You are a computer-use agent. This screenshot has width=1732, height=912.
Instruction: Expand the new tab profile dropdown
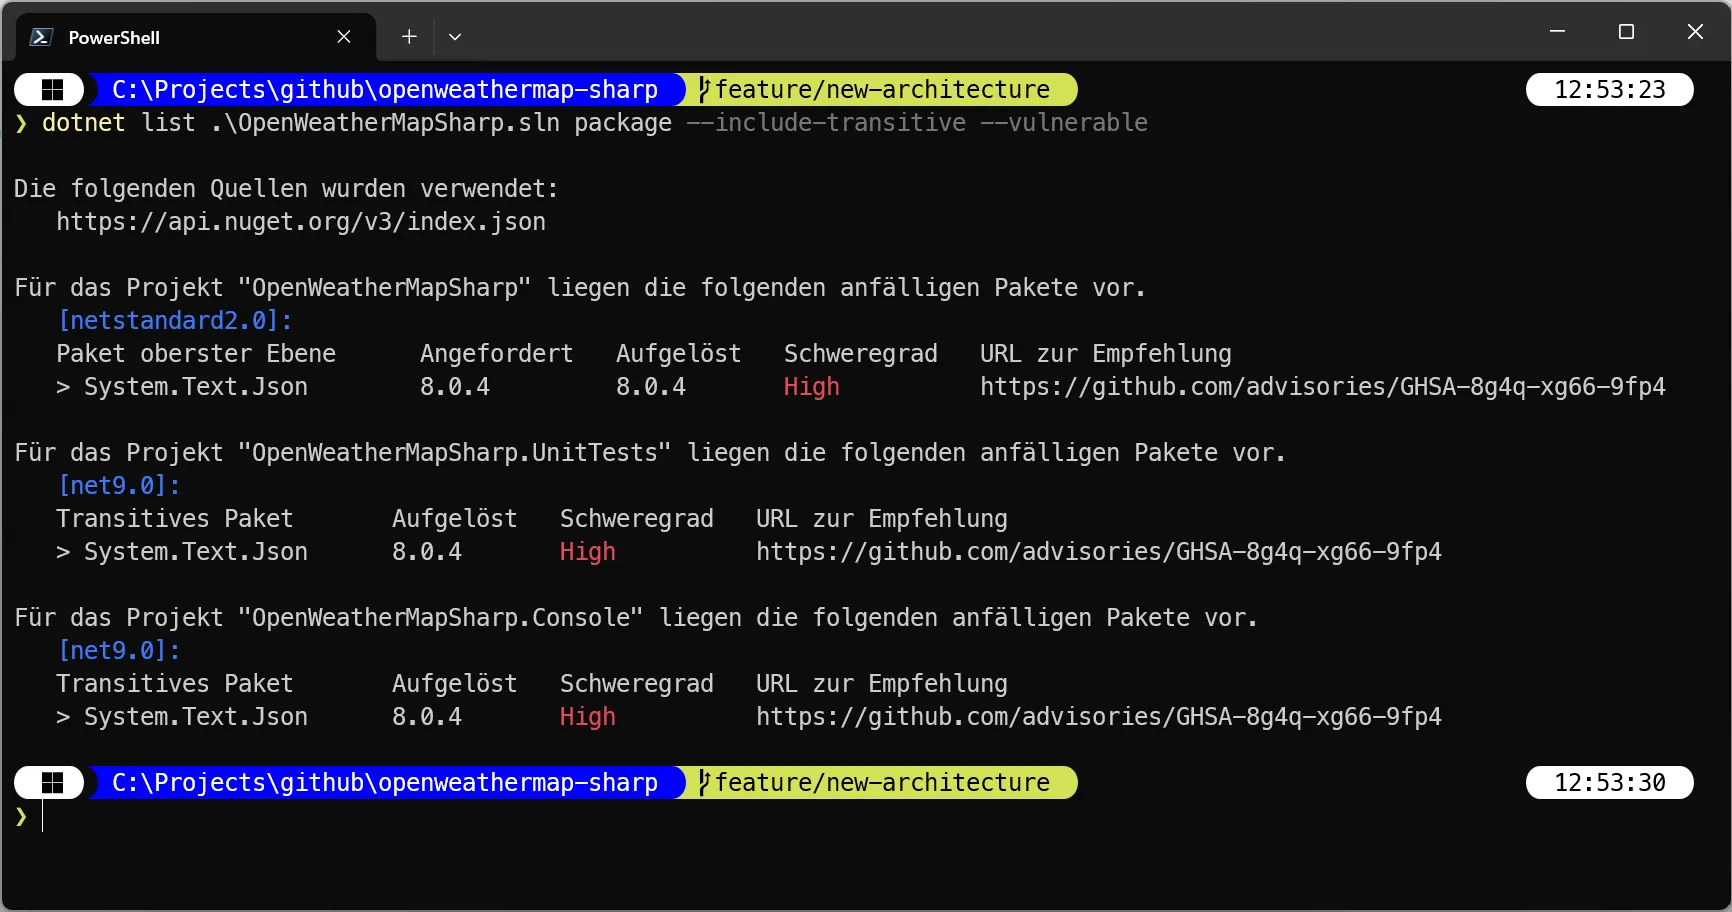pos(455,37)
